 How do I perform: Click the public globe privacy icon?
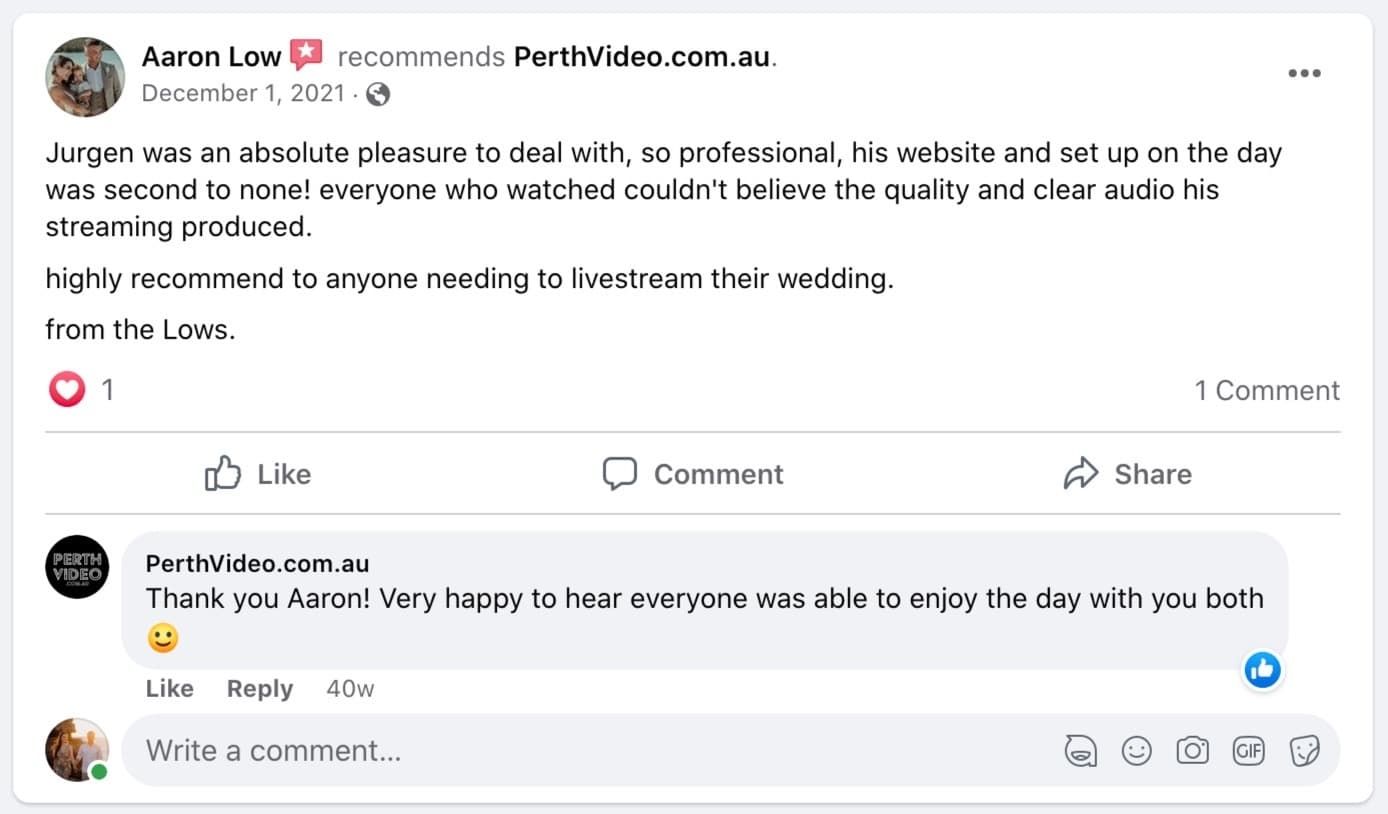[378, 94]
